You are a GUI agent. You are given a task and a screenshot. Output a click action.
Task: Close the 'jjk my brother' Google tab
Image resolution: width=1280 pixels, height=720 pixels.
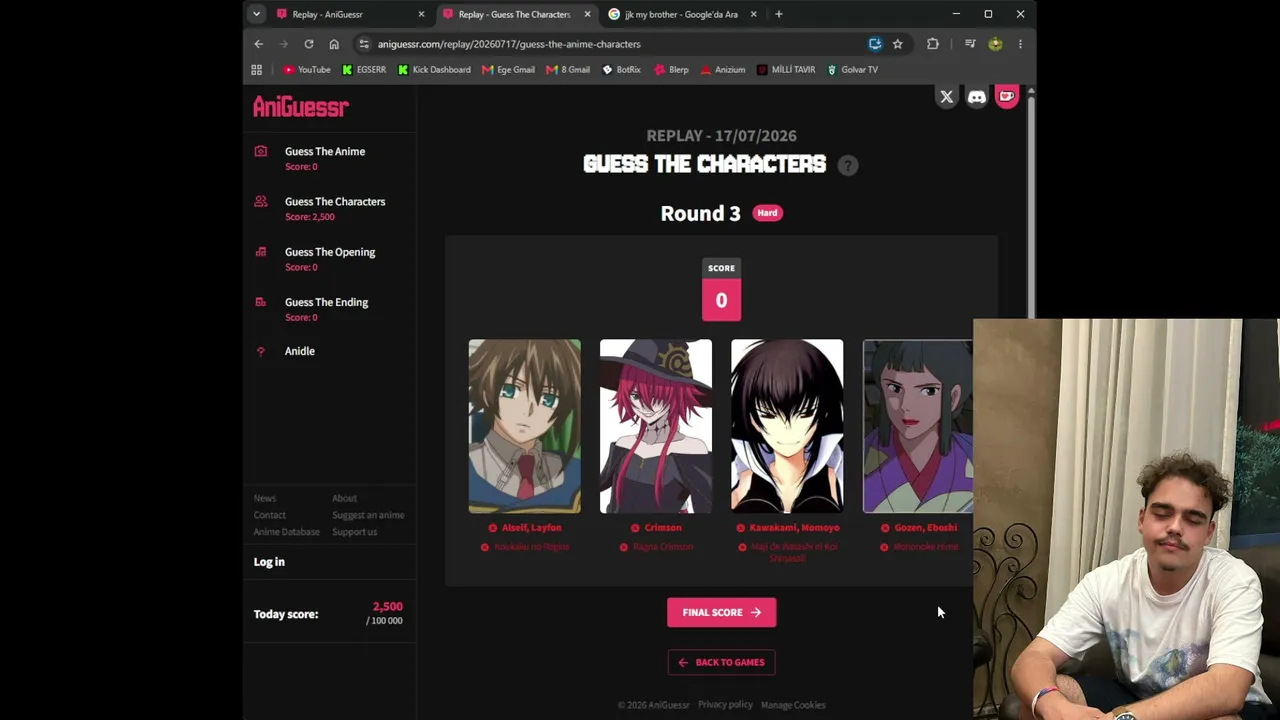(753, 14)
